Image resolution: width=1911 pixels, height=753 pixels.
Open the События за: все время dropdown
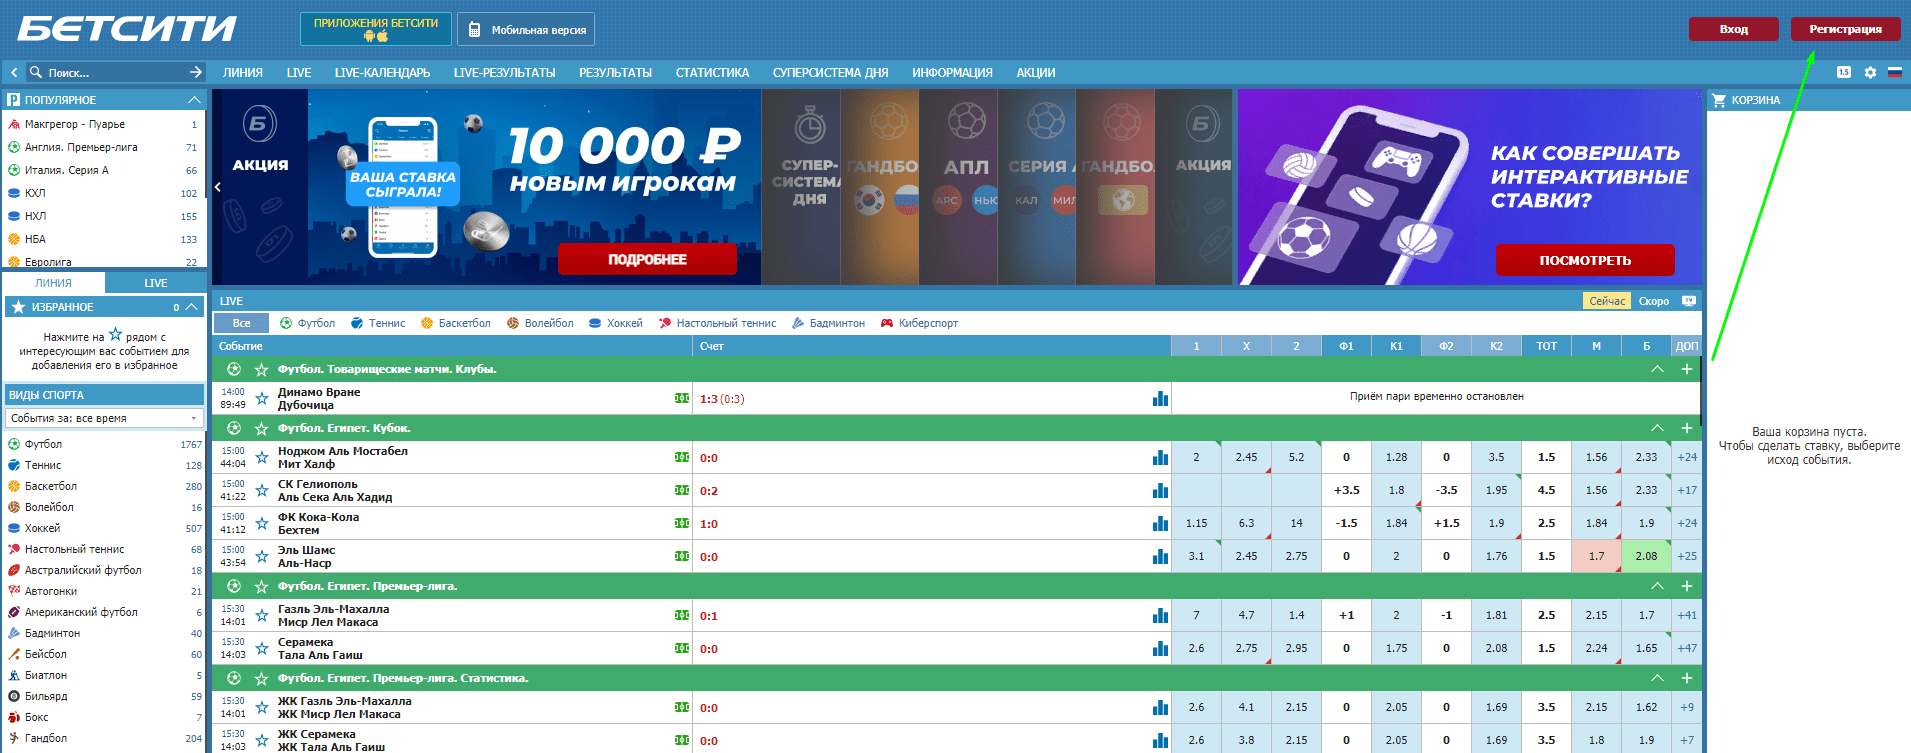(104, 418)
